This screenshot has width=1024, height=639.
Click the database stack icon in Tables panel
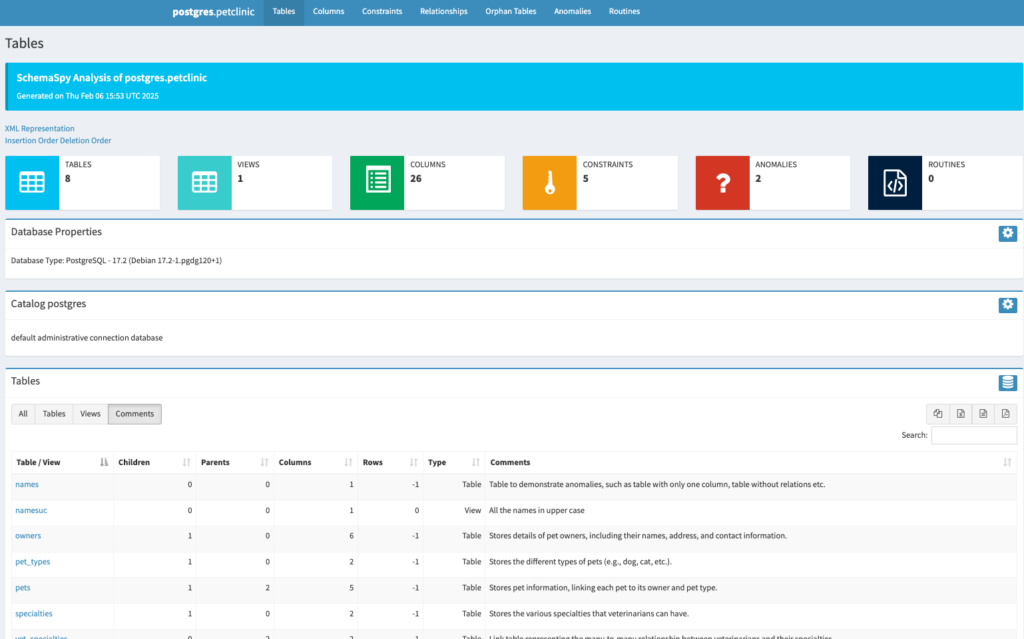[x=1007, y=383]
